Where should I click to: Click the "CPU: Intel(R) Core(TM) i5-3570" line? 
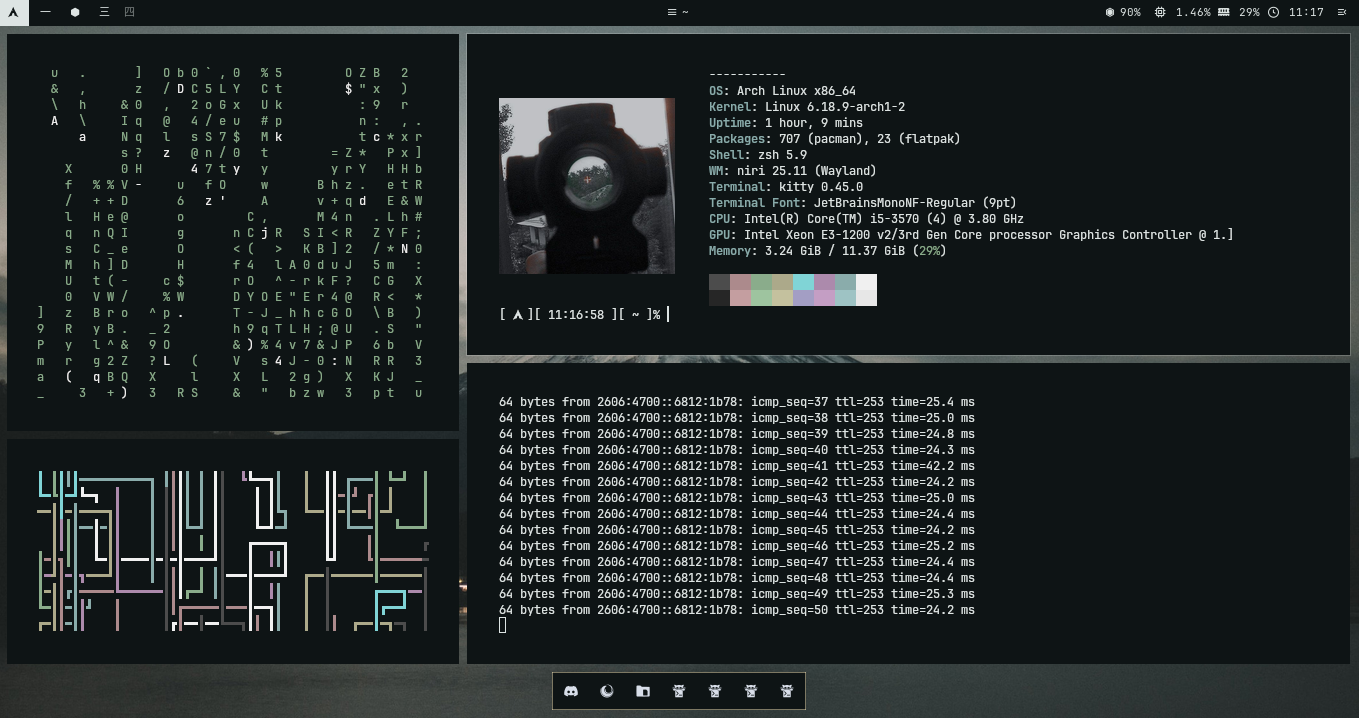click(867, 219)
